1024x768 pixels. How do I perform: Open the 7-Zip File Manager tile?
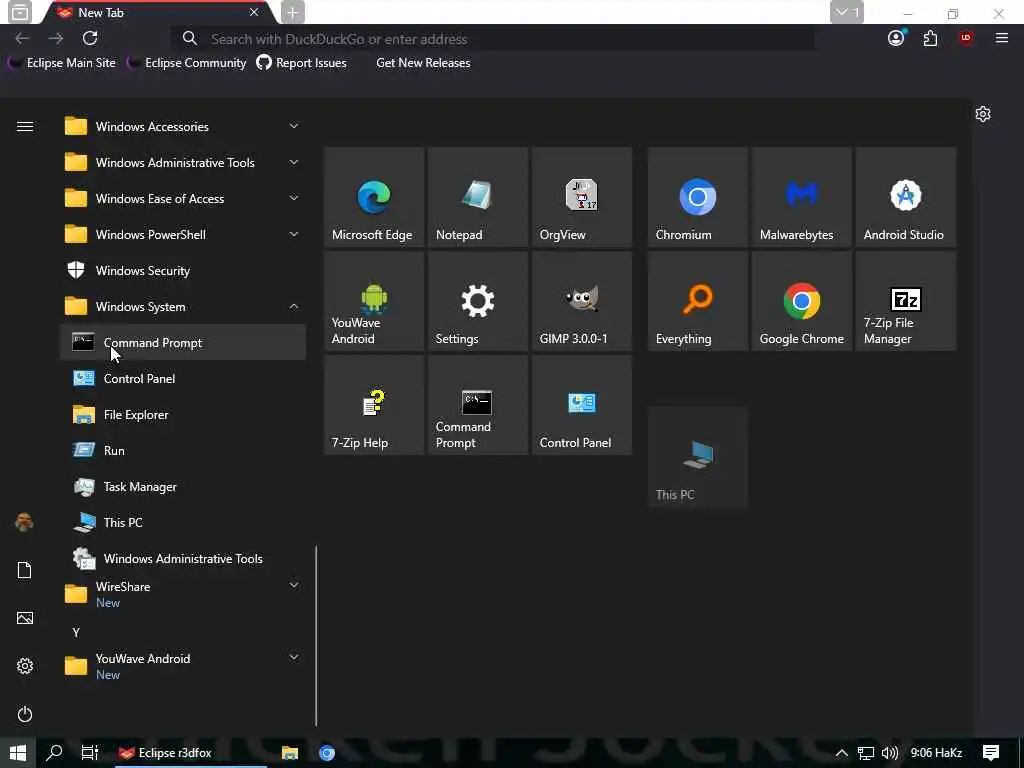tap(906, 301)
